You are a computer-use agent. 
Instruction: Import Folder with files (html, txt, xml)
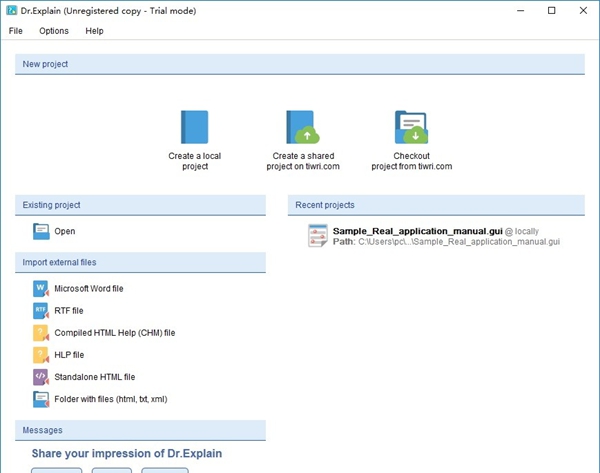(111, 399)
